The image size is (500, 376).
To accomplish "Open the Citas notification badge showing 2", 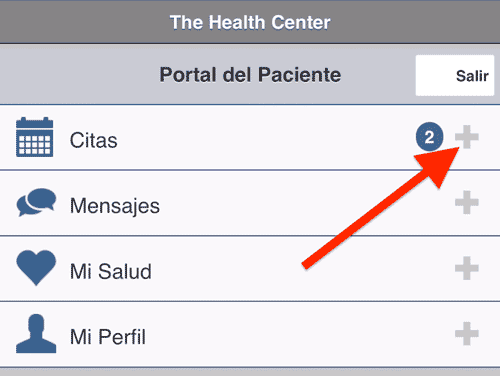I will click(x=429, y=137).
